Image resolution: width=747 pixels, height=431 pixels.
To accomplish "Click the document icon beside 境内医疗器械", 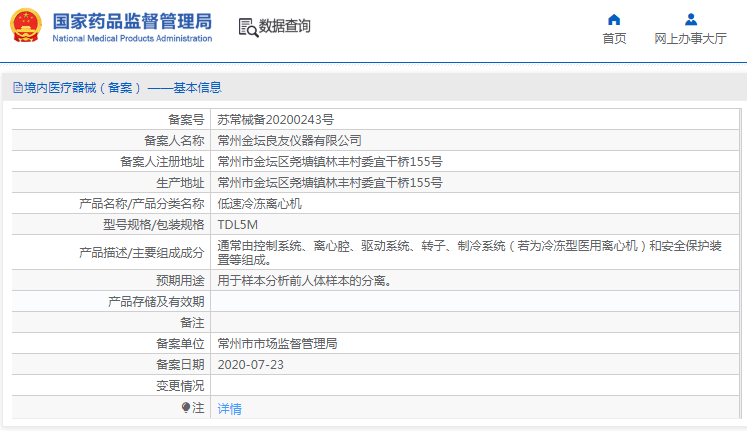I will tap(17, 88).
